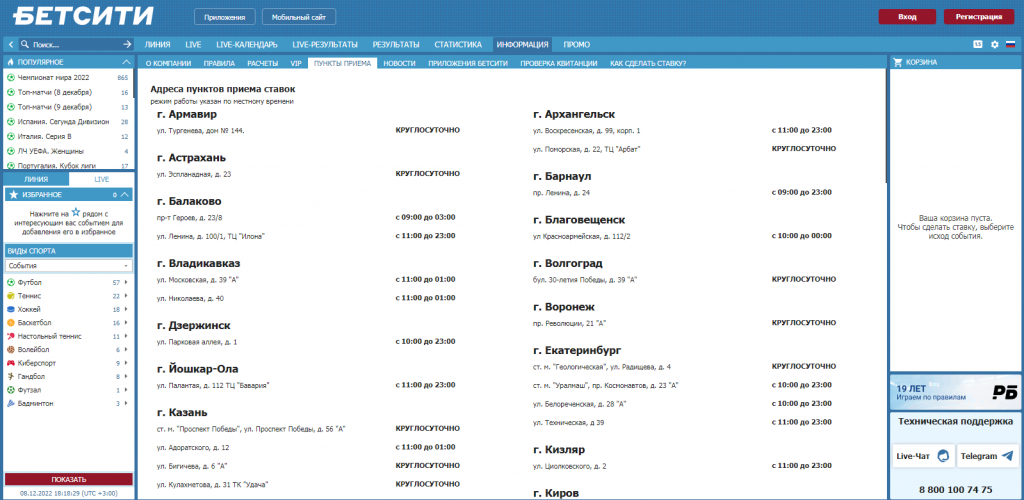Click the gamepad icon next to Киберспорт

[x=11, y=364]
